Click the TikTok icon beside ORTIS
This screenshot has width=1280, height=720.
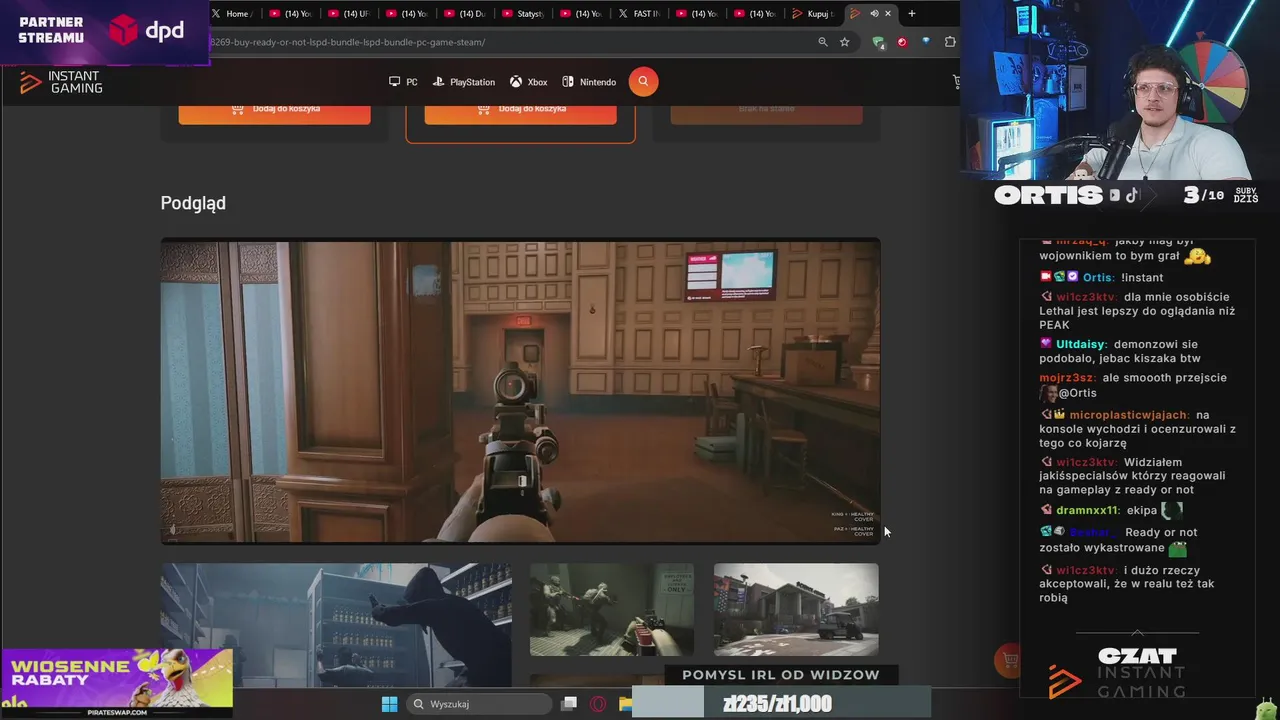[x=1131, y=195]
